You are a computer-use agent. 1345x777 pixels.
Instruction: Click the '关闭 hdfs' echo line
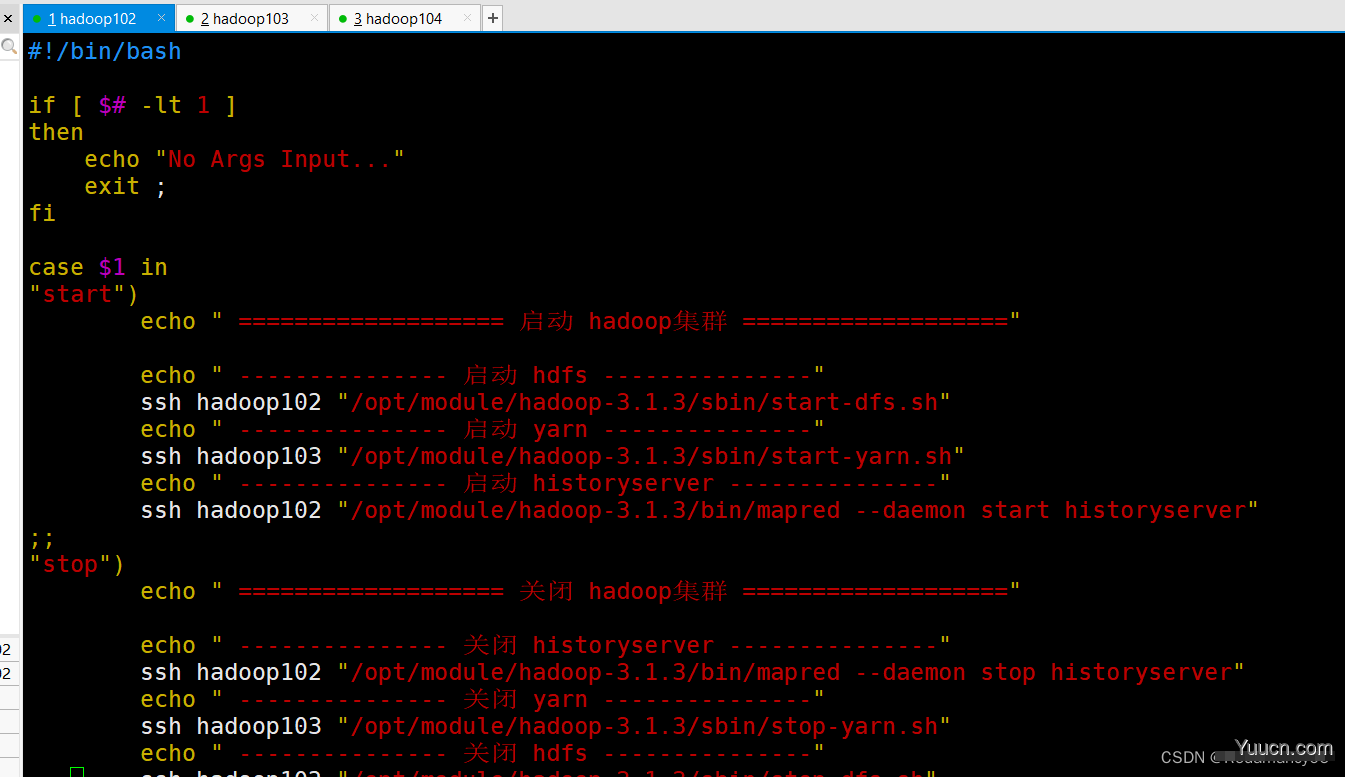click(482, 753)
